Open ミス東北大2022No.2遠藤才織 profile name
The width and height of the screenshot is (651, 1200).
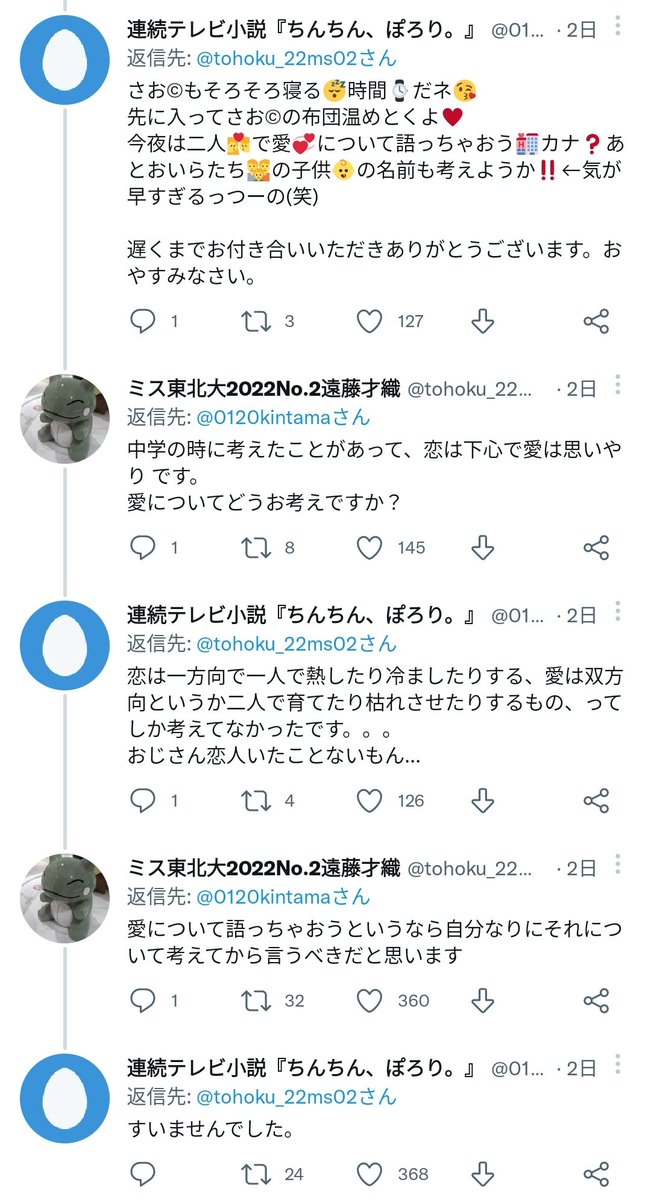pos(263,389)
